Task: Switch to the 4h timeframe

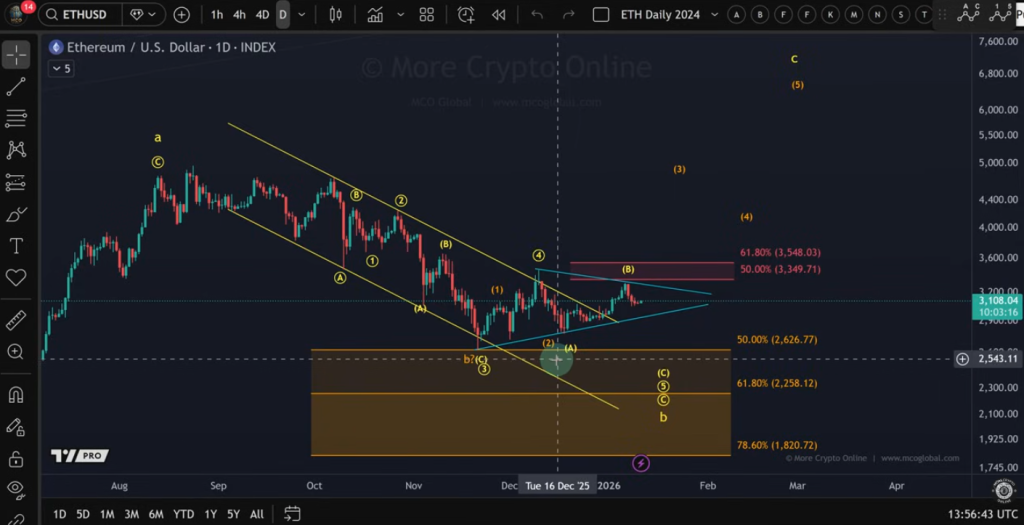Action: [x=239, y=15]
